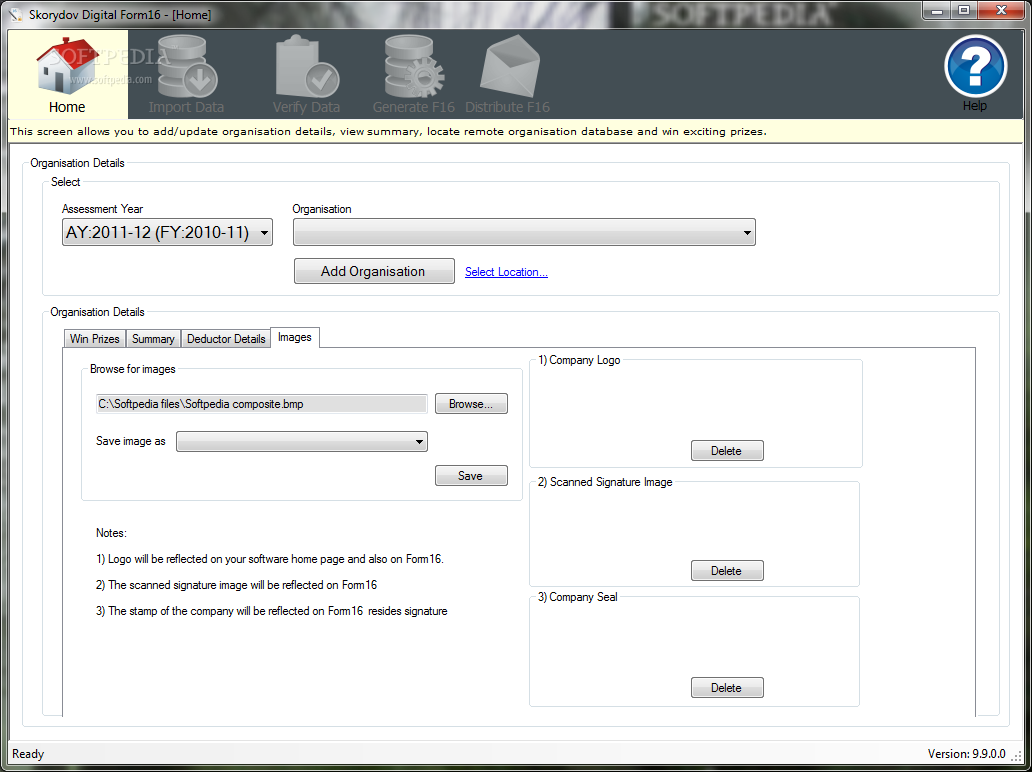The width and height of the screenshot is (1032, 772).
Task: Open Generate F16 gear database icon
Action: (x=414, y=68)
